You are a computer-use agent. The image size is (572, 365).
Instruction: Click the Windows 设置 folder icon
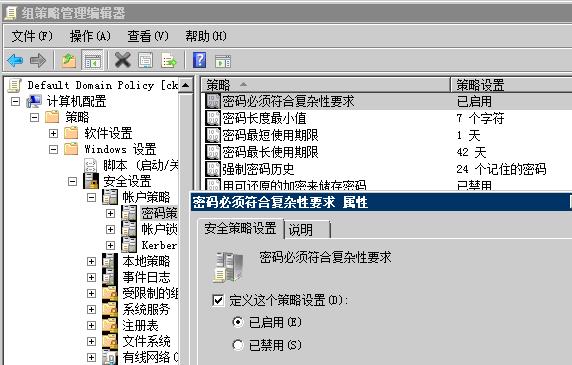71,149
